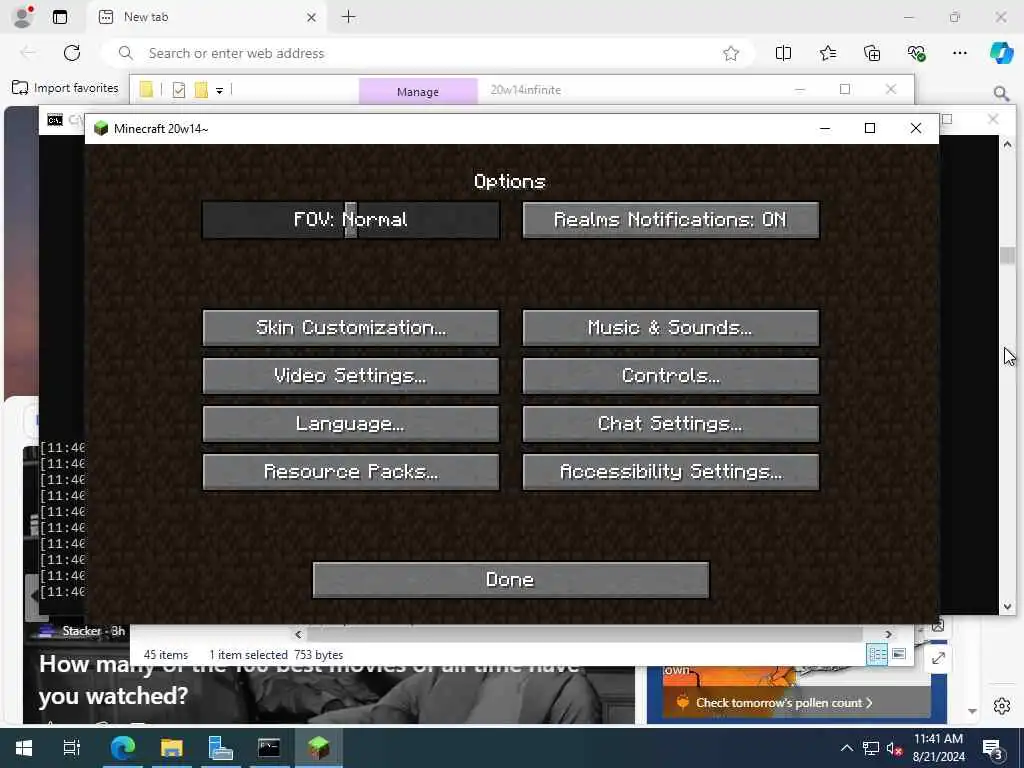Open Controls settings
The height and width of the screenshot is (768, 1024).
671,376
